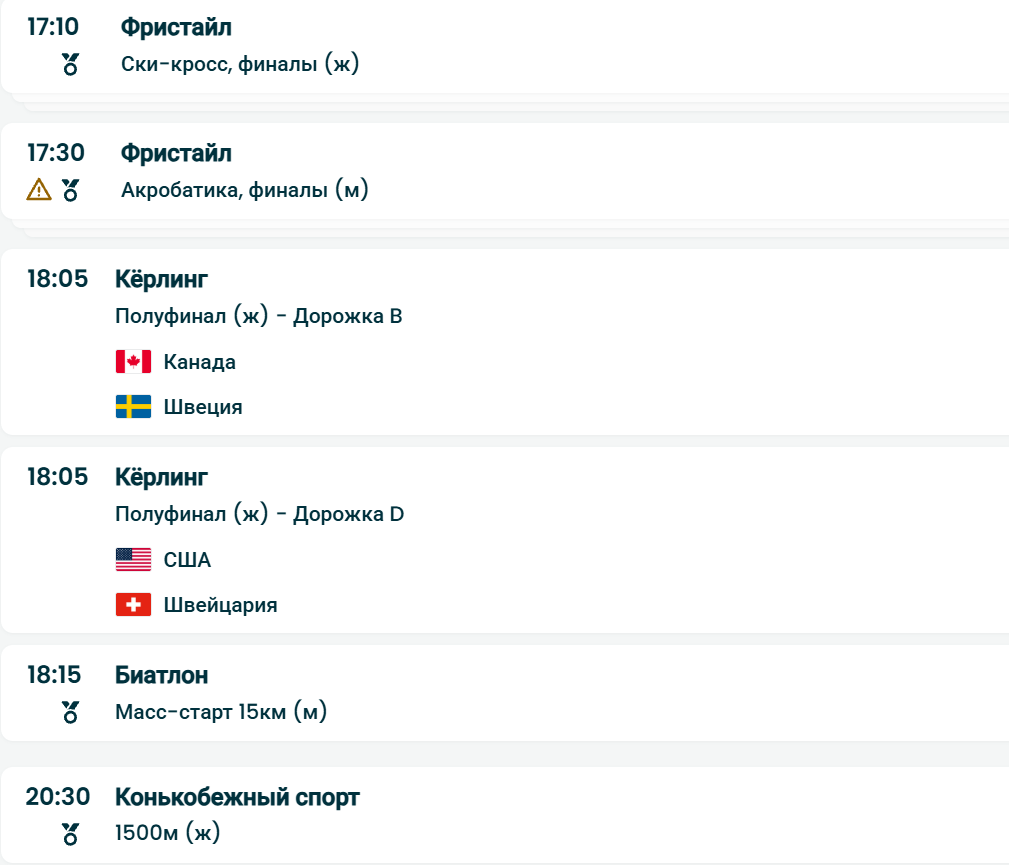Select Полуфинал (ж) - Дорожка D curling match

tap(260, 515)
